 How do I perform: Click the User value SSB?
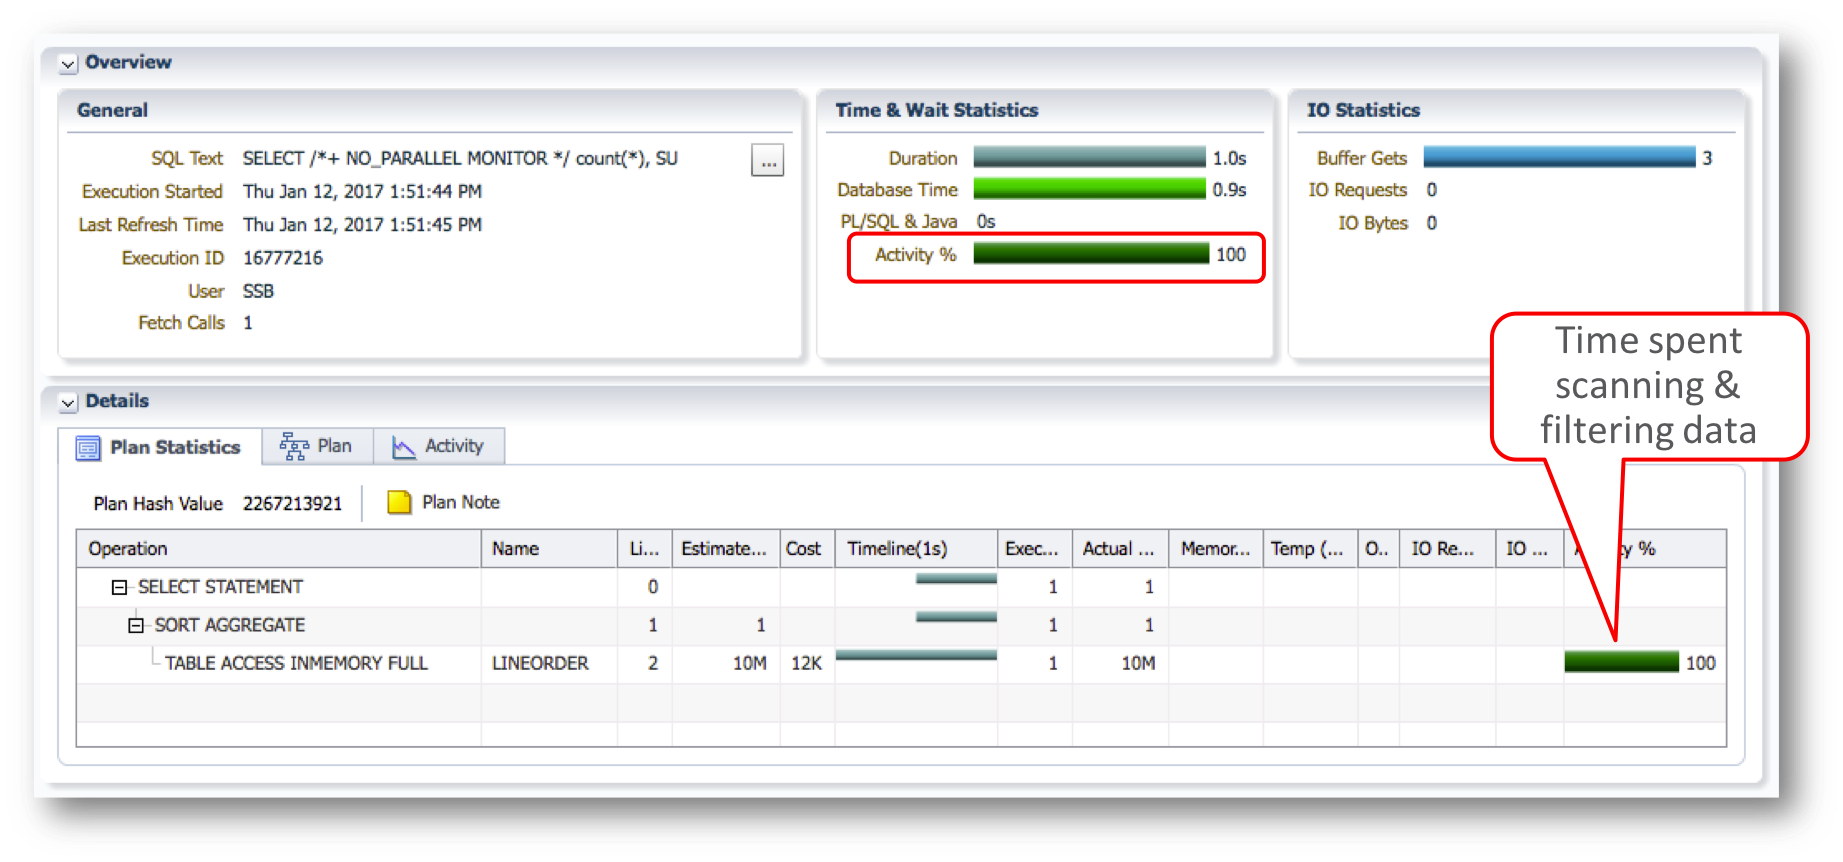pyautogui.click(x=258, y=291)
